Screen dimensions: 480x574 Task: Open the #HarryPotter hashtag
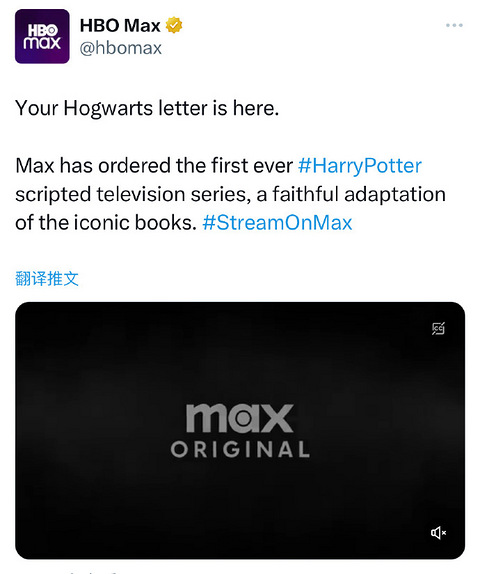pos(360,165)
